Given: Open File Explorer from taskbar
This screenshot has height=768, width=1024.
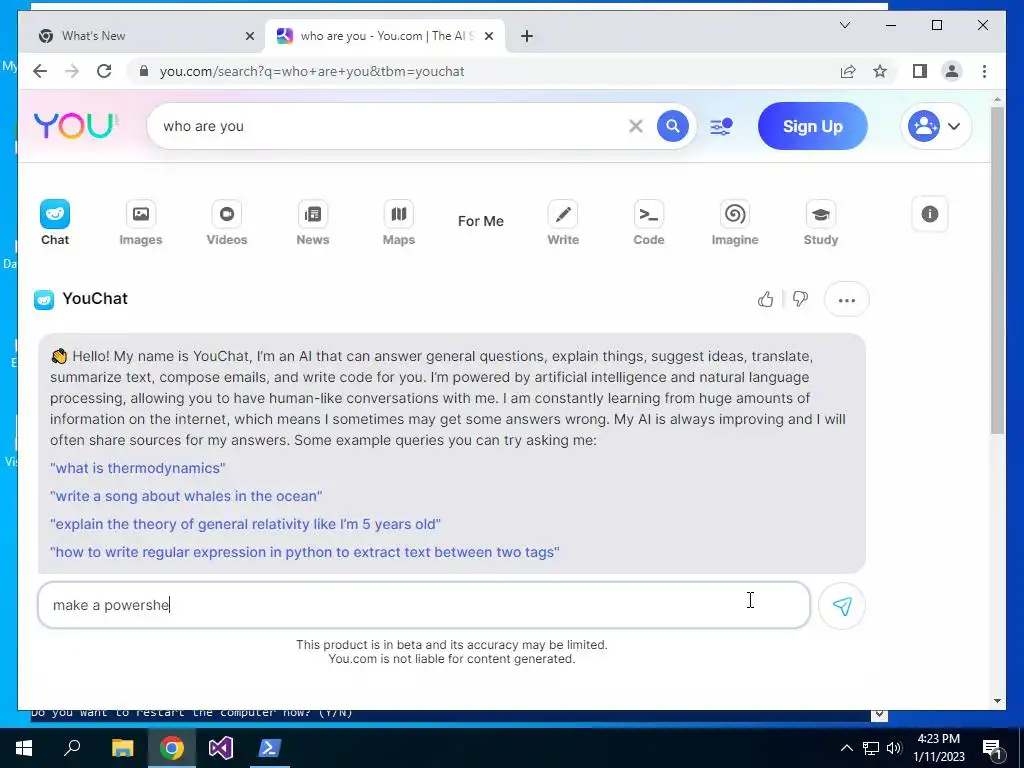Looking at the screenshot, I should pos(123,748).
